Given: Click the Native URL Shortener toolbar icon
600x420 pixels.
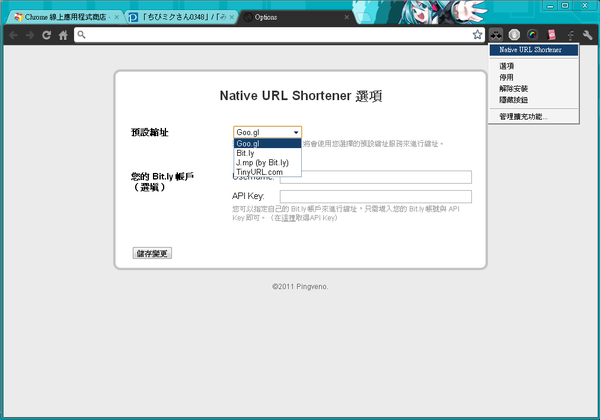Looking at the screenshot, I should pos(496,35).
